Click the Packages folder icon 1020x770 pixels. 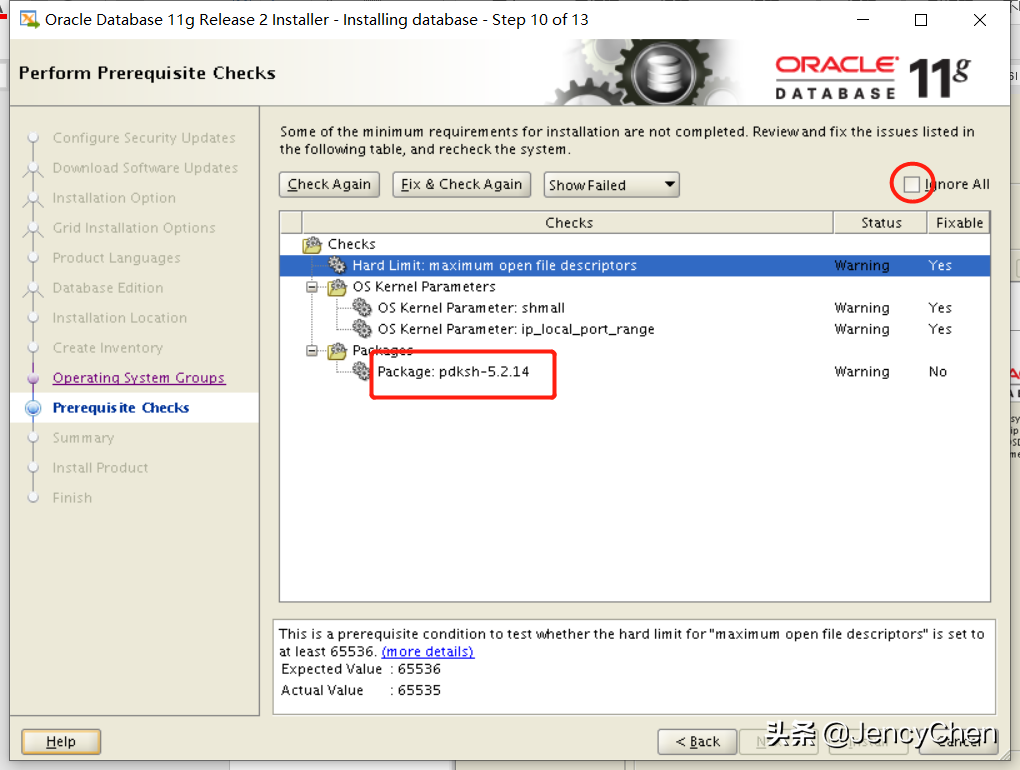(337, 351)
